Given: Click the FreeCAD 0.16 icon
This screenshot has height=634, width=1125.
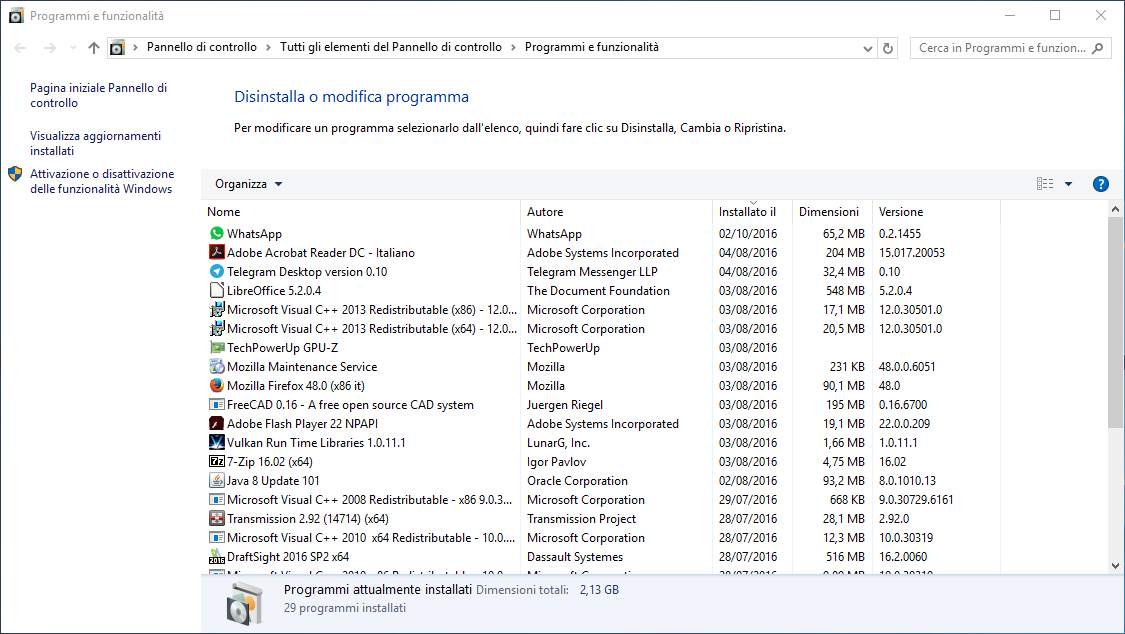Looking at the screenshot, I should pyautogui.click(x=217, y=404).
